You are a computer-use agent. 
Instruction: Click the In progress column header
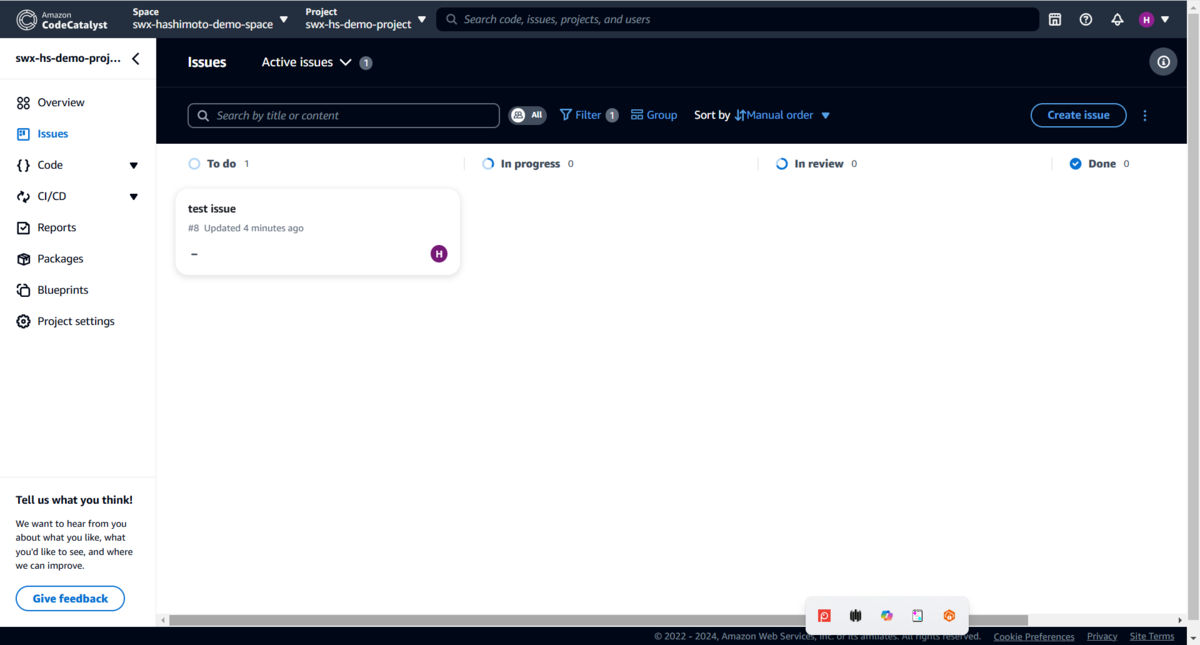528,163
